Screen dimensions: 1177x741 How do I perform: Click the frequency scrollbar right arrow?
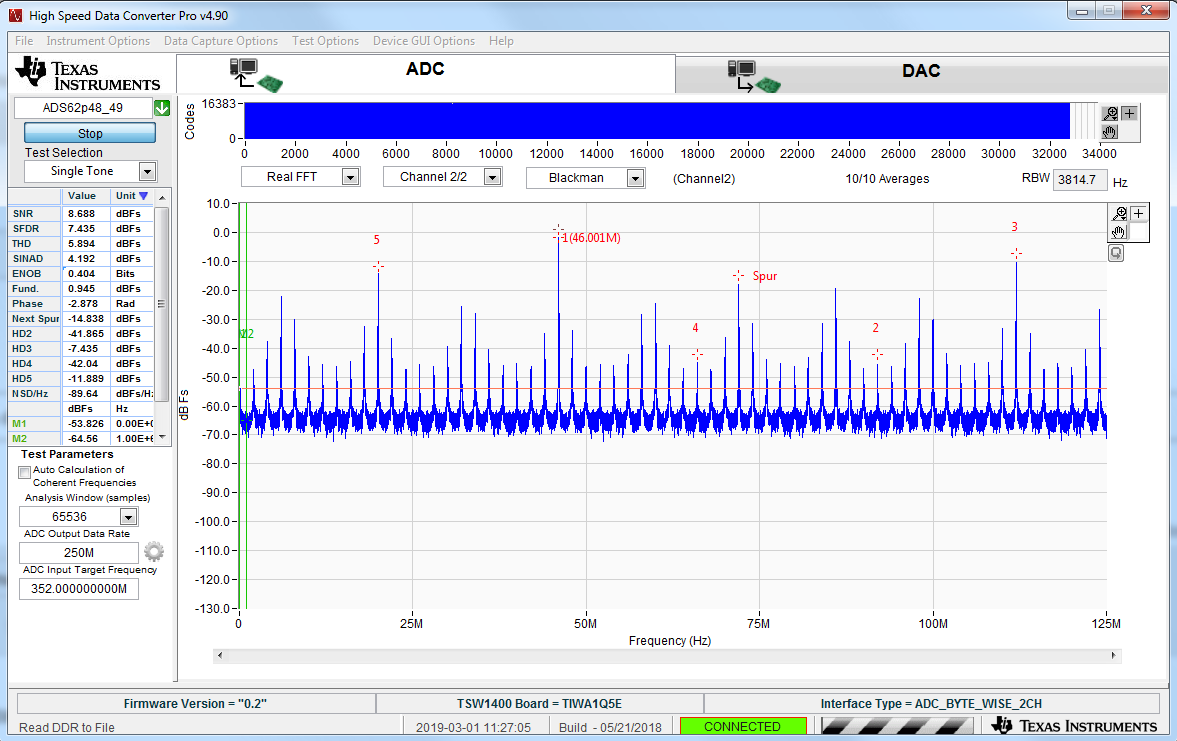point(1114,655)
